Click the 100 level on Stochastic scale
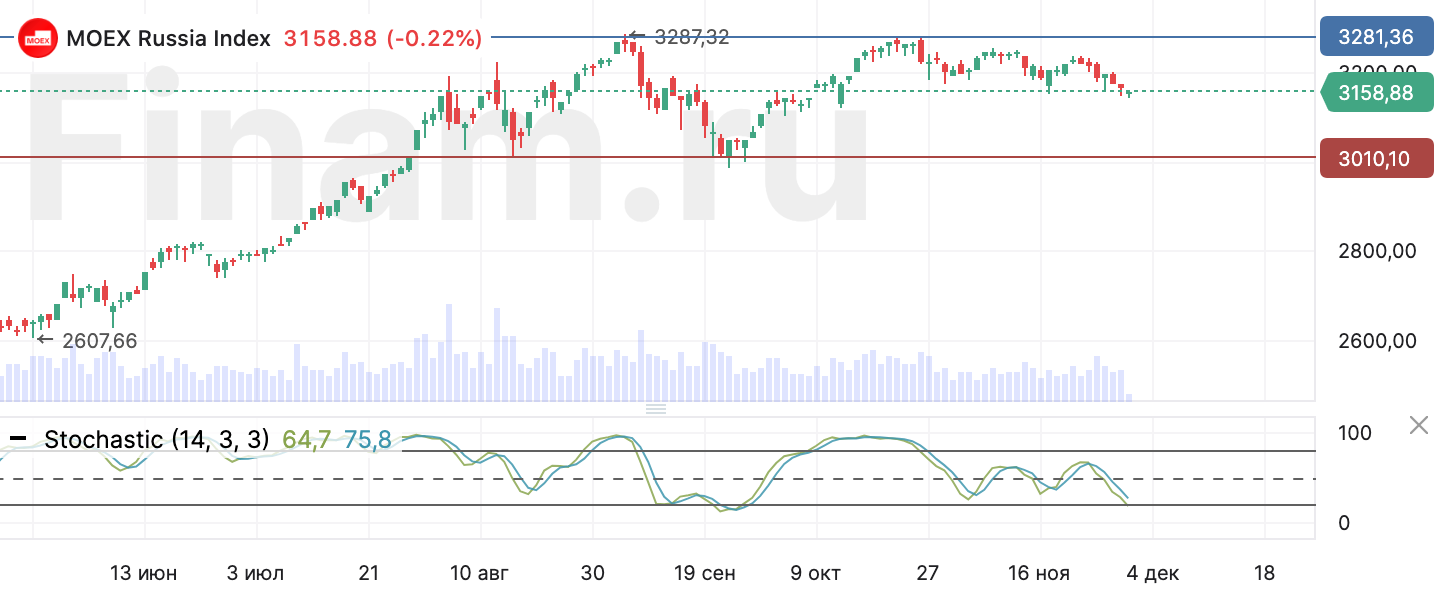Image resolution: width=1438 pixels, height=600 pixels. click(1354, 433)
